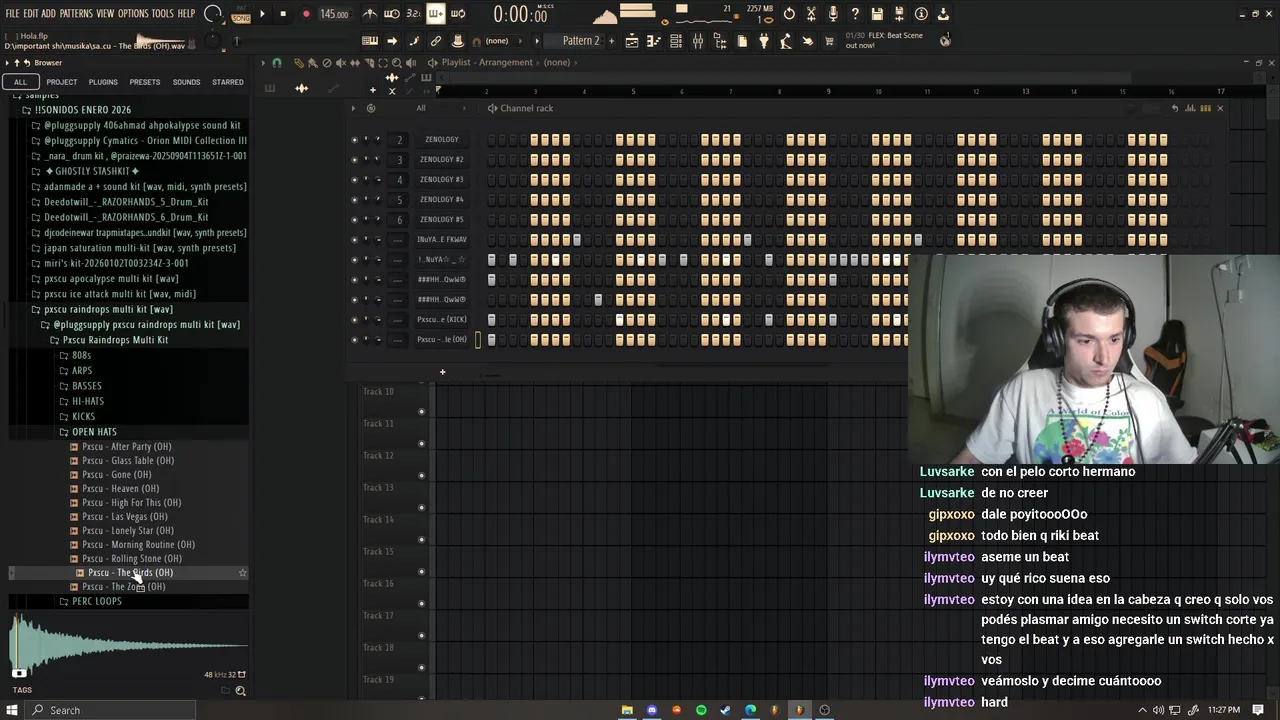Click the microphone one-click recording icon

(x=833, y=14)
